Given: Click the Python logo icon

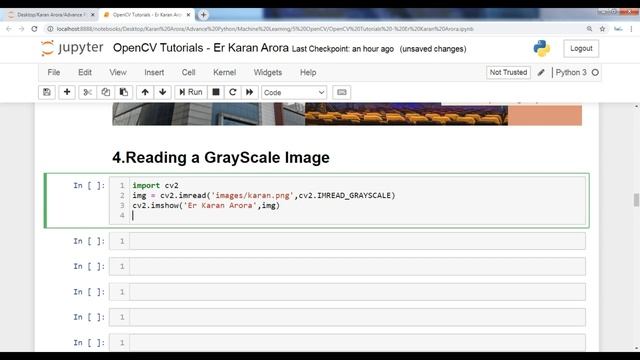Looking at the screenshot, I should pos(542,48).
